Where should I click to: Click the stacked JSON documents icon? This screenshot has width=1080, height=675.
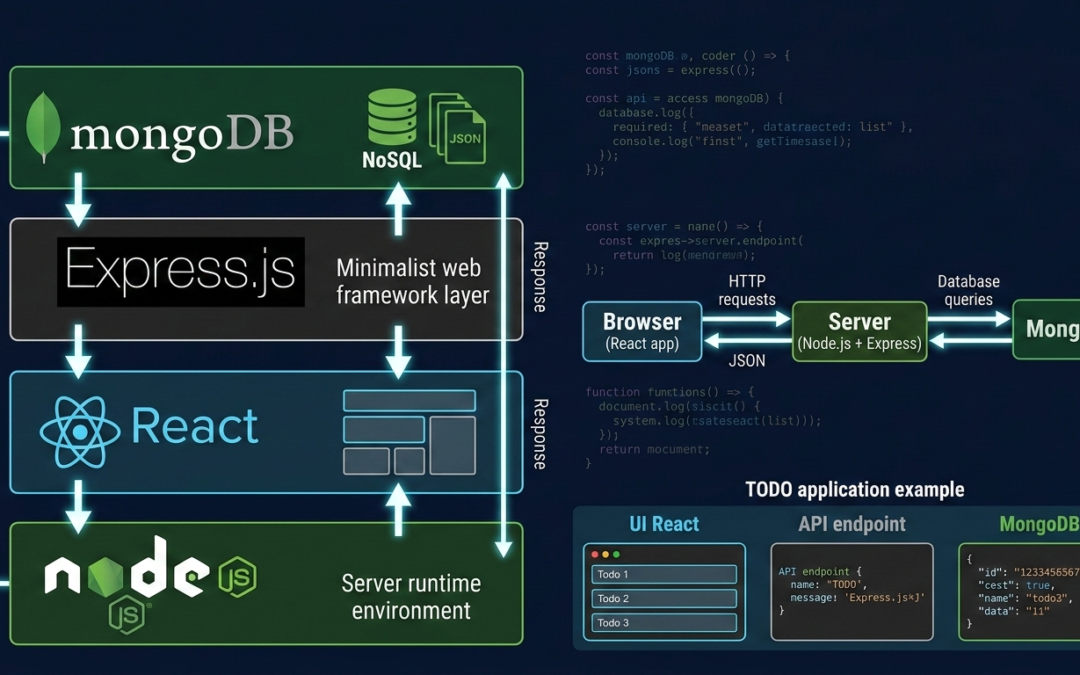pos(458,129)
